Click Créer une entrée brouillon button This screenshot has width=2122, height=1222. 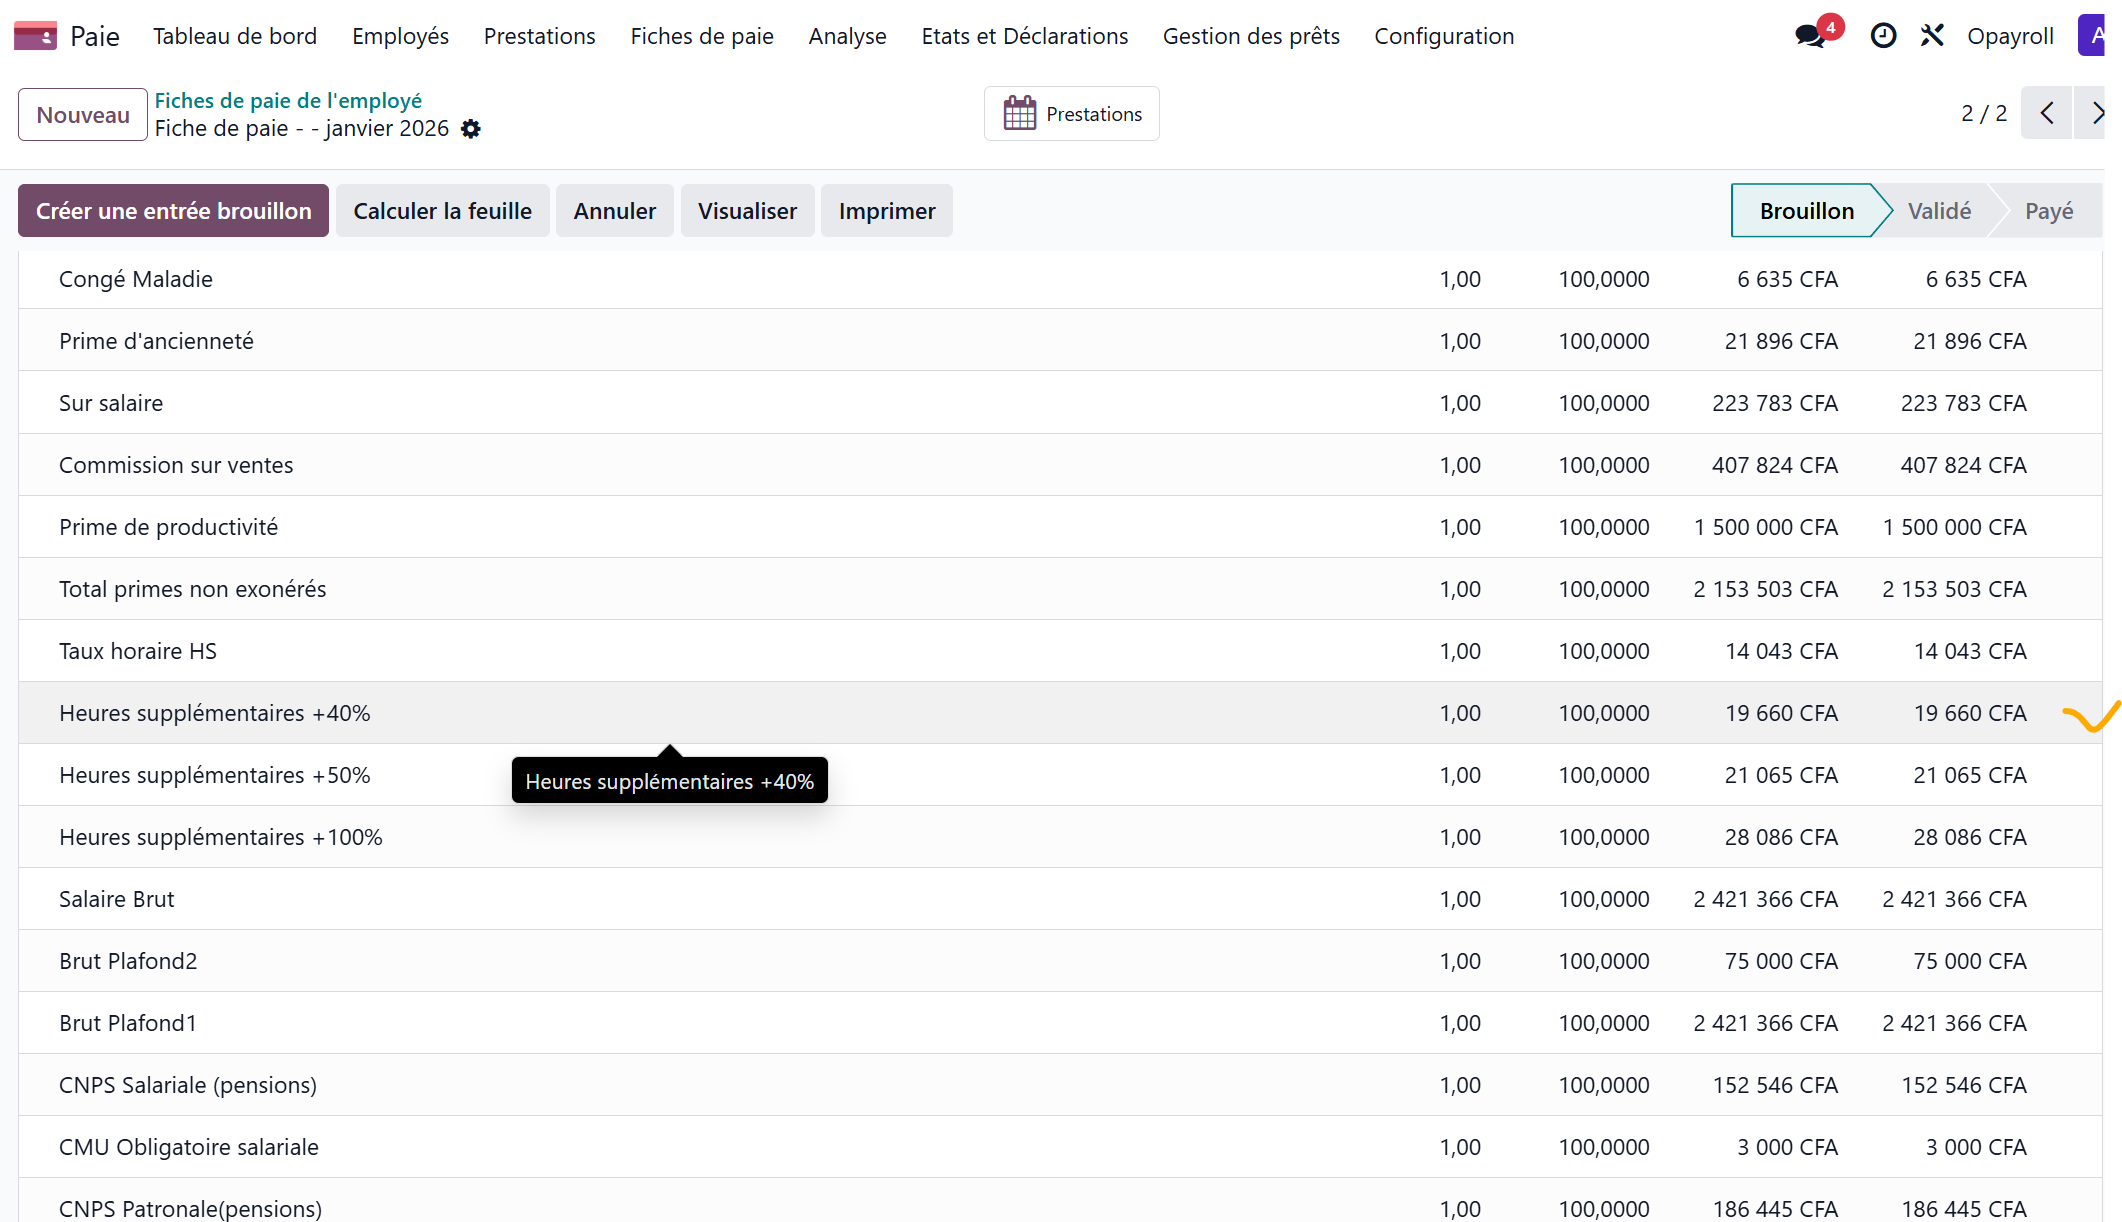point(174,211)
